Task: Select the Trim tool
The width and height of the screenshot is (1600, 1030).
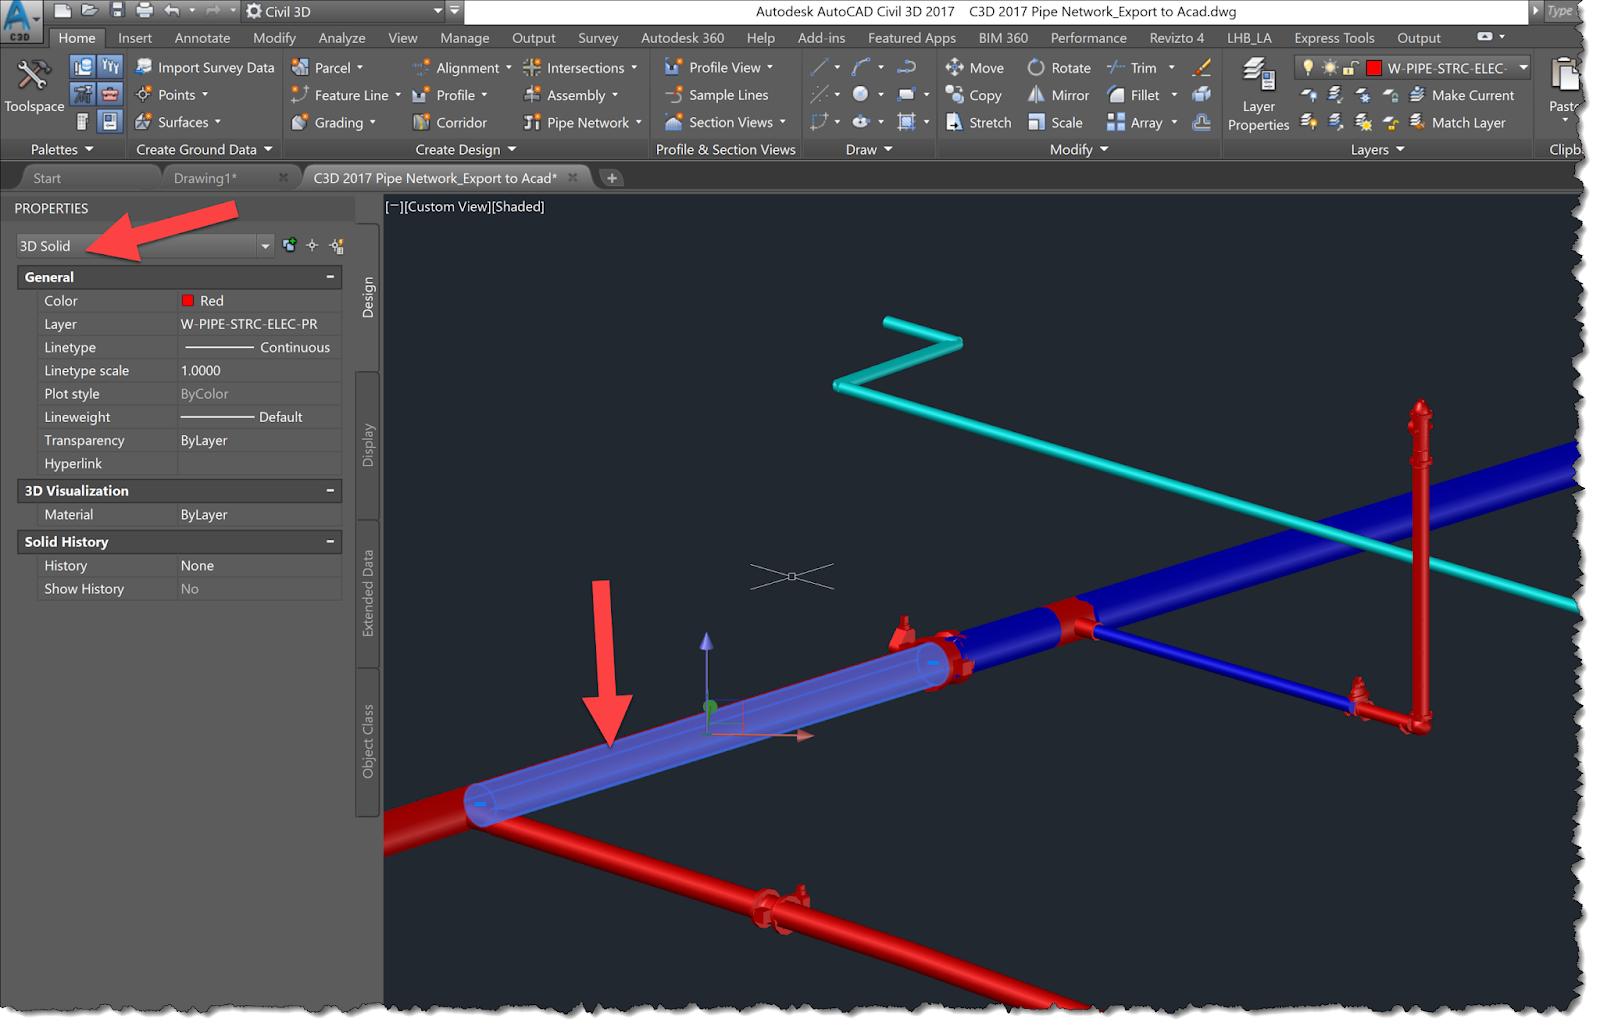Action: pyautogui.click(x=1132, y=68)
